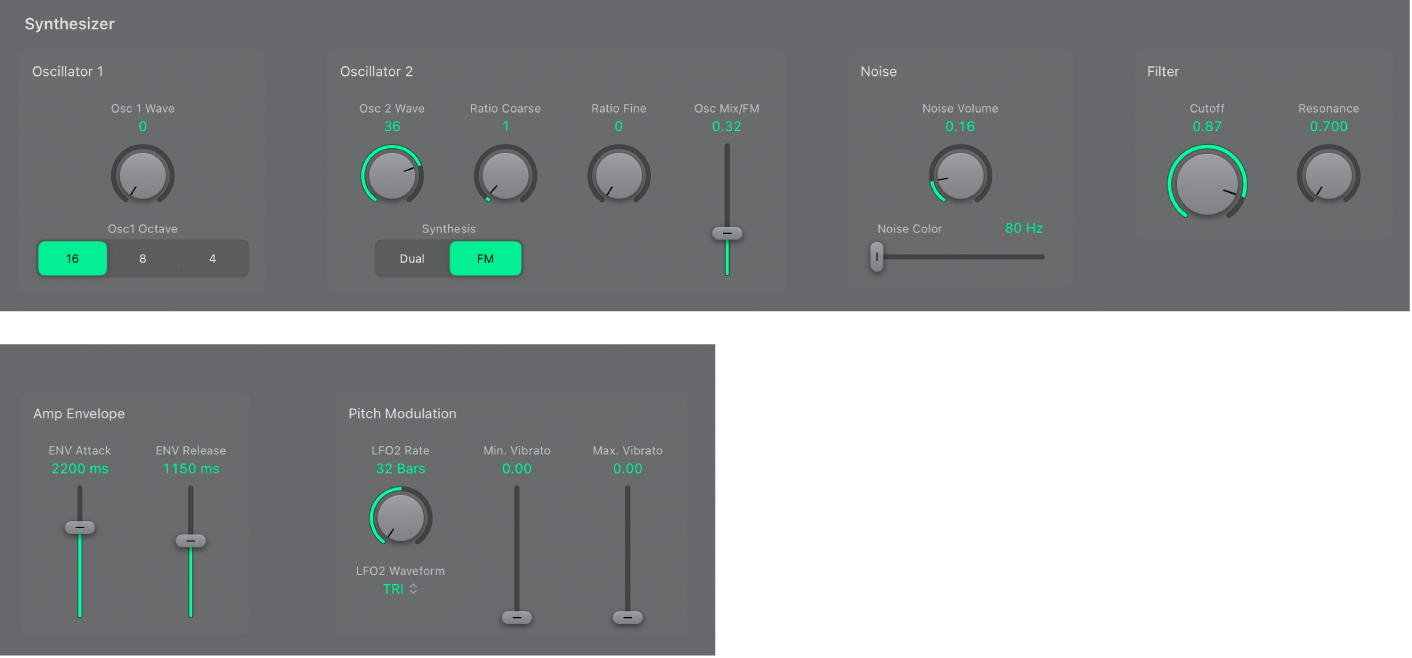Image resolution: width=1412 pixels, height=658 pixels.
Task: Click the Max. Vibrato slider handle
Action: [627, 617]
